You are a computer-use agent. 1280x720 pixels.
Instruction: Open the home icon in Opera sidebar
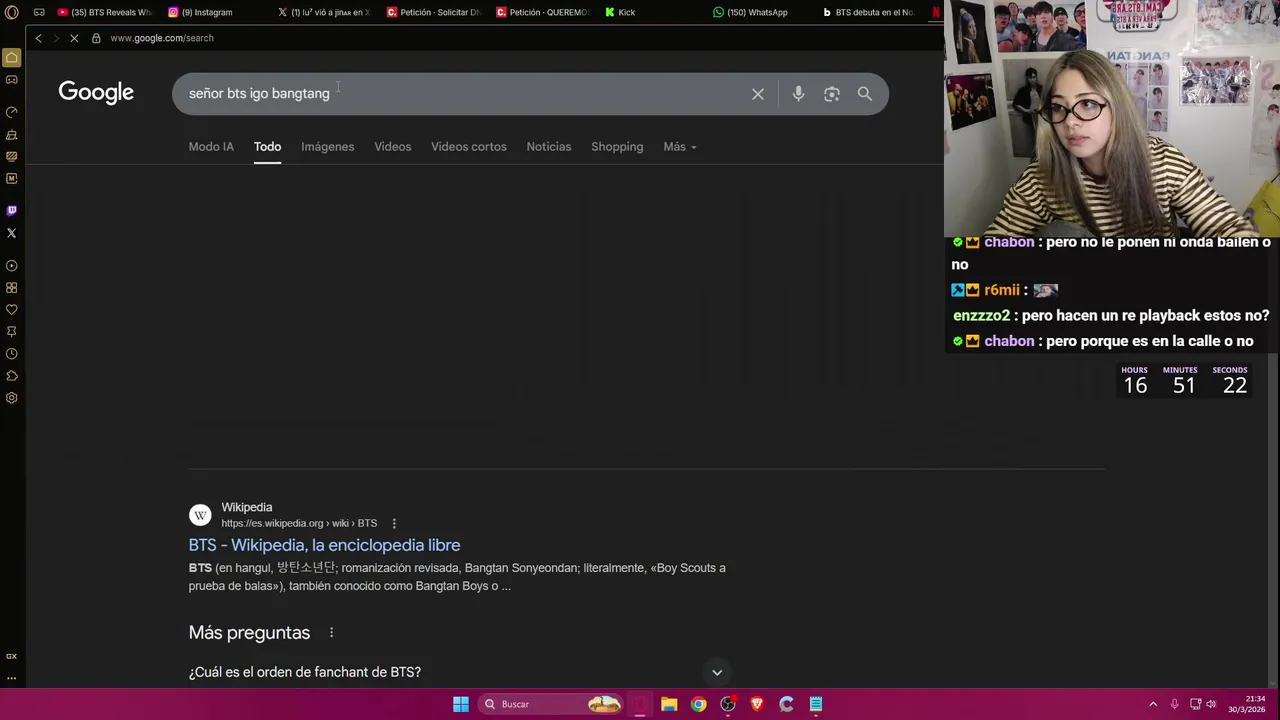point(12,58)
